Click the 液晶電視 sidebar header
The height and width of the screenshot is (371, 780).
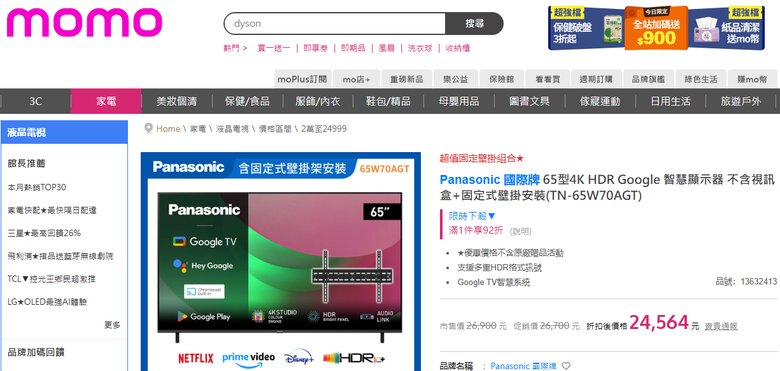64,132
